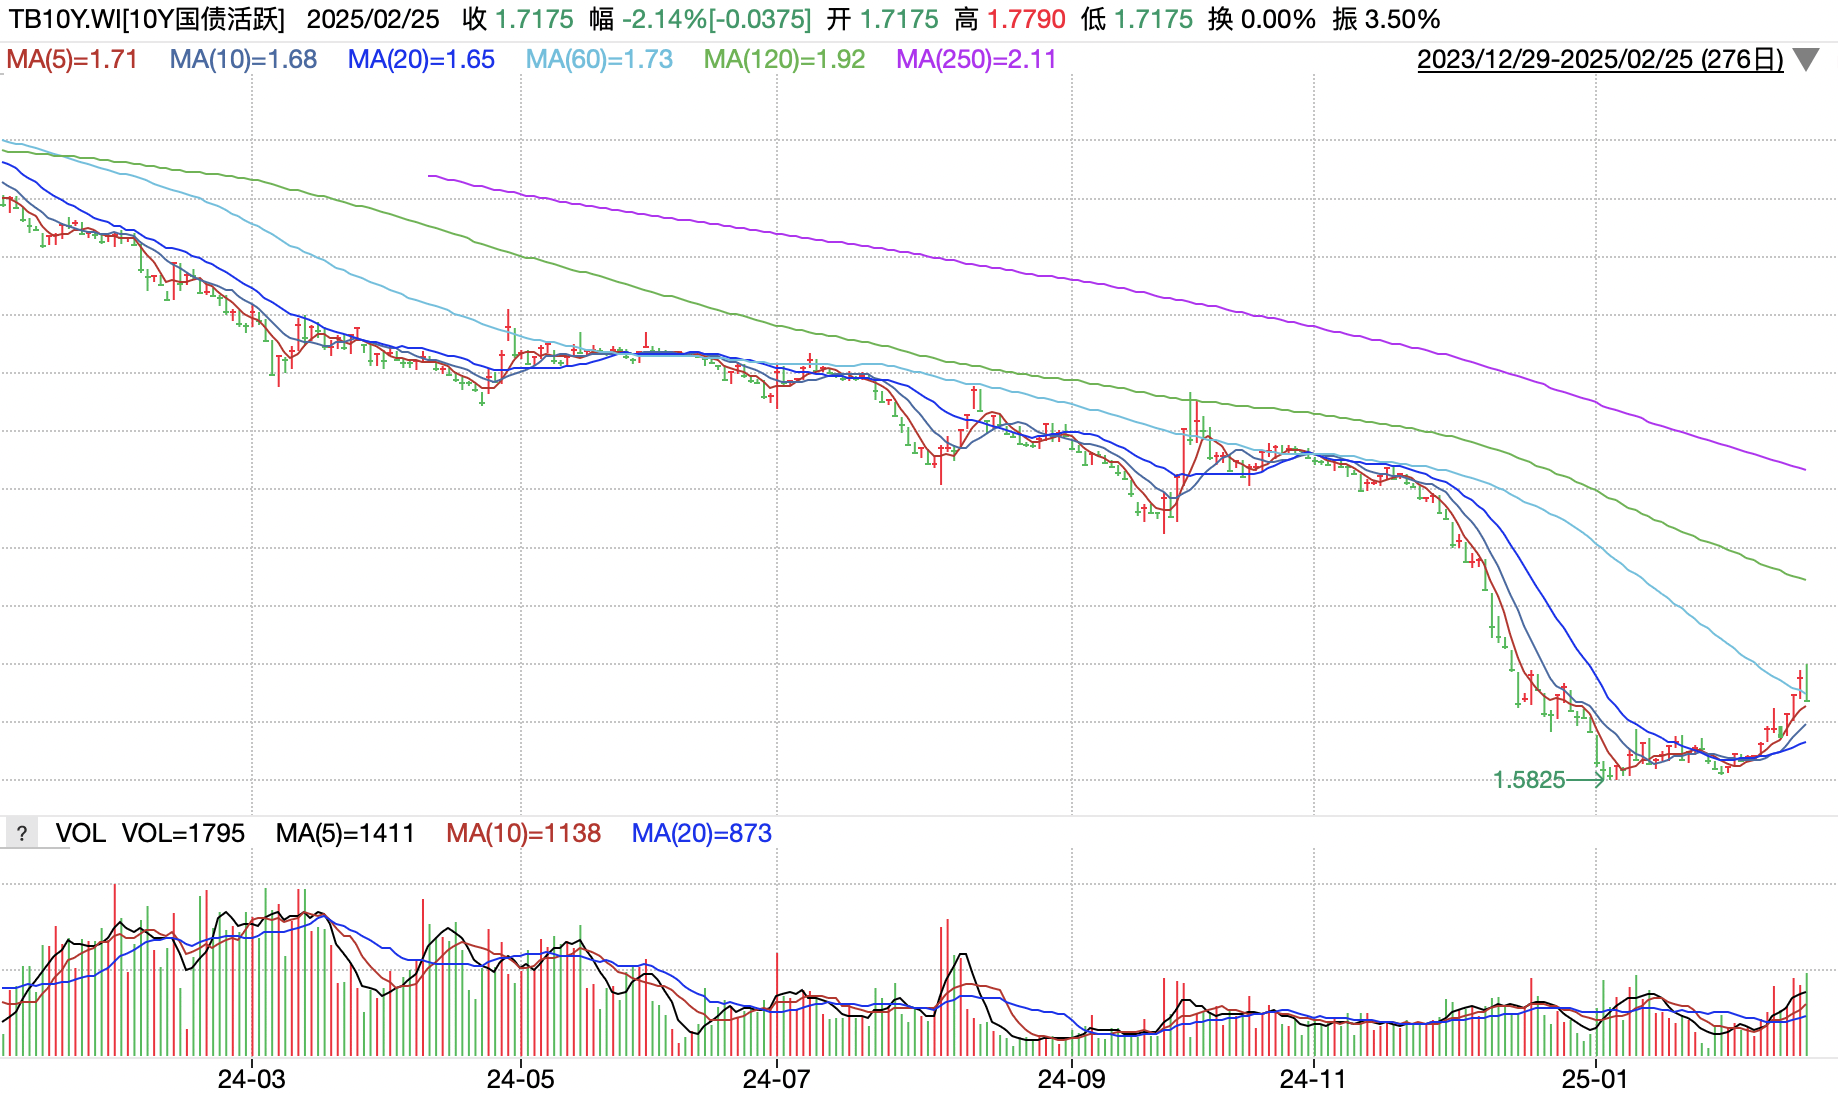The image size is (1838, 1094).
Task: Click the TB10Y.WI security title
Action: (x=147, y=19)
